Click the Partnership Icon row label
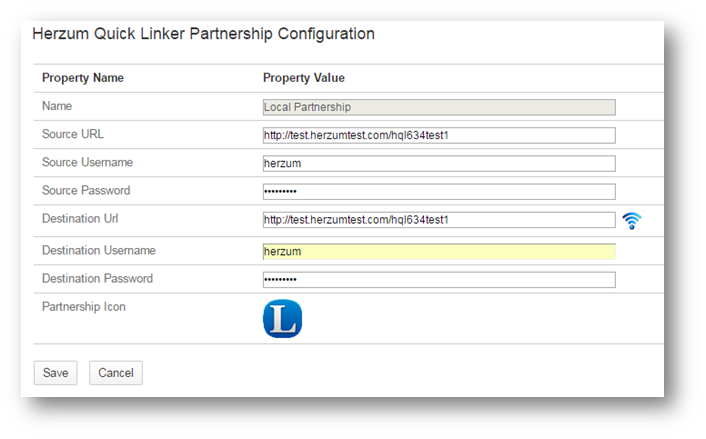The height and width of the screenshot is (439, 706). [x=84, y=307]
